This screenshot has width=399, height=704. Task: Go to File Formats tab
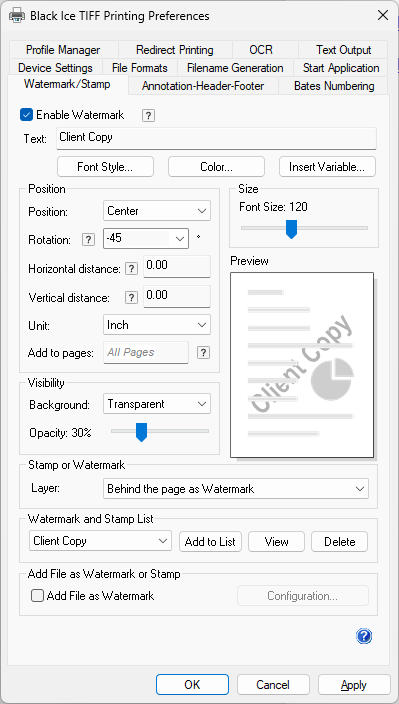pyautogui.click(x=140, y=68)
